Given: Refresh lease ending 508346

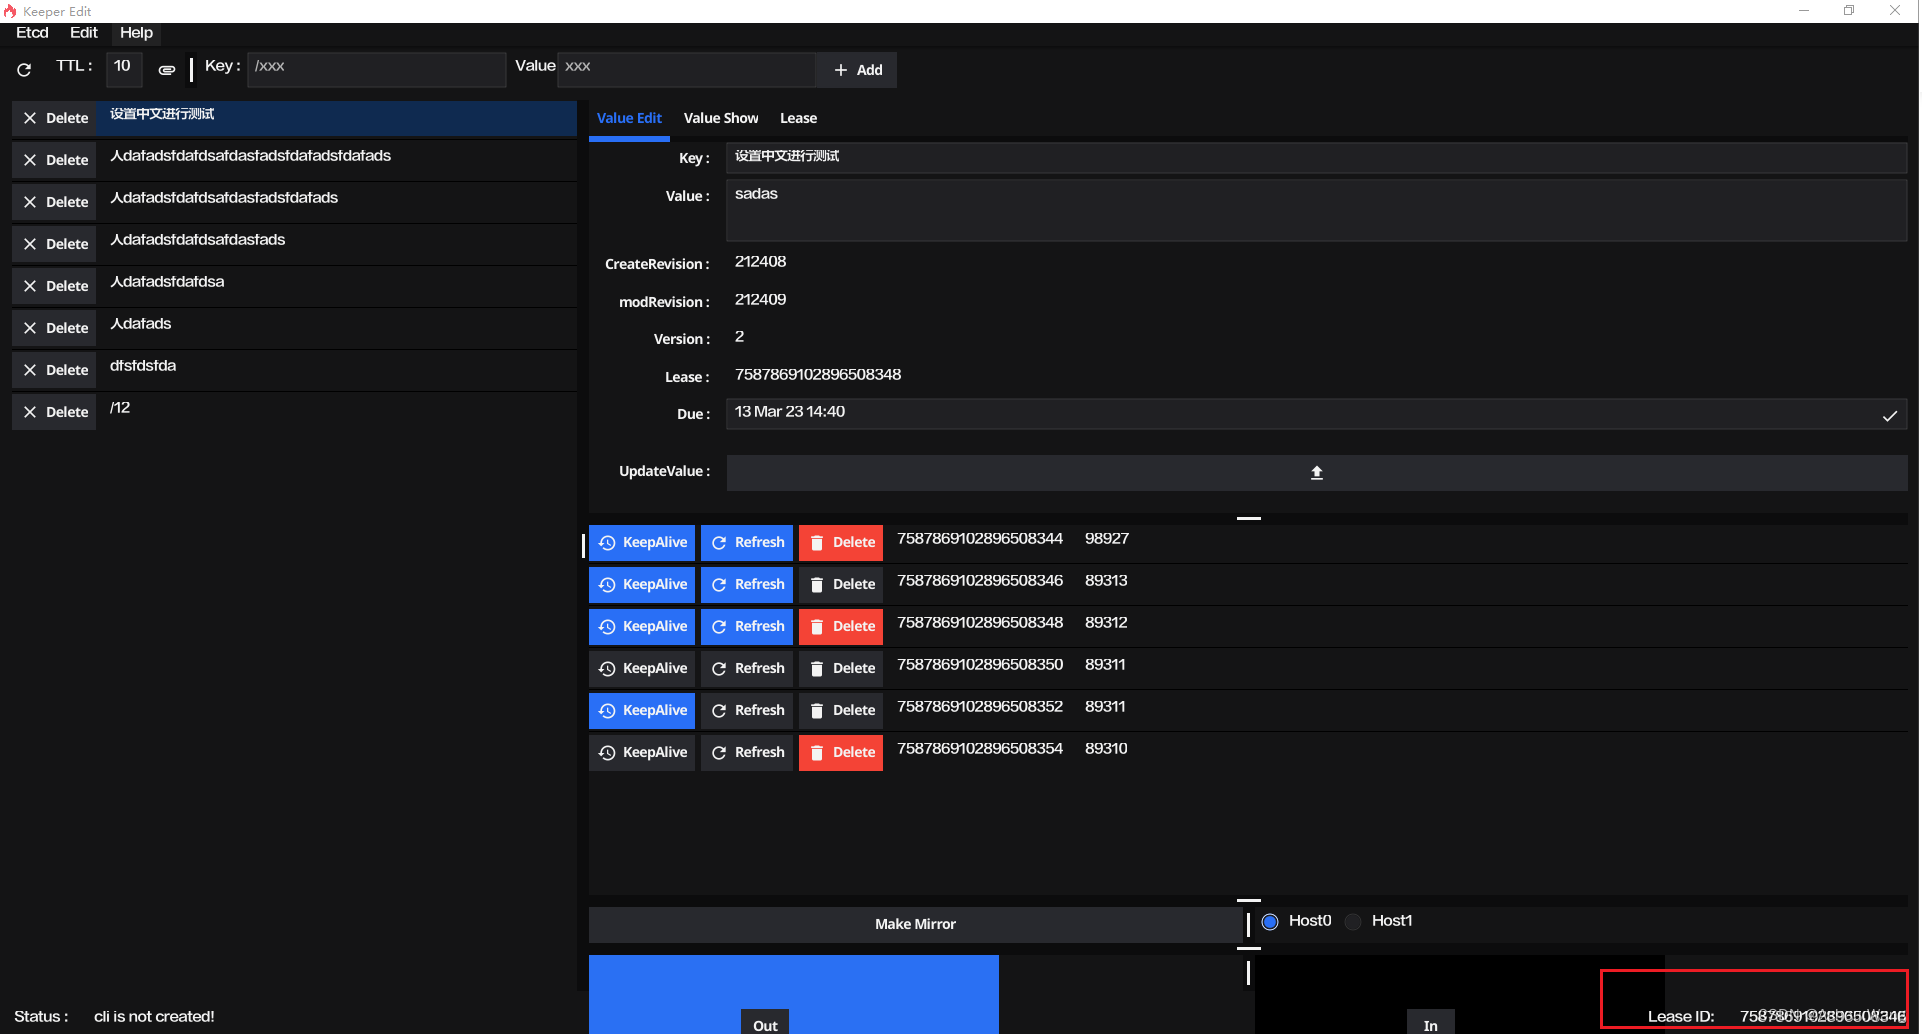Looking at the screenshot, I should [x=747, y=585].
